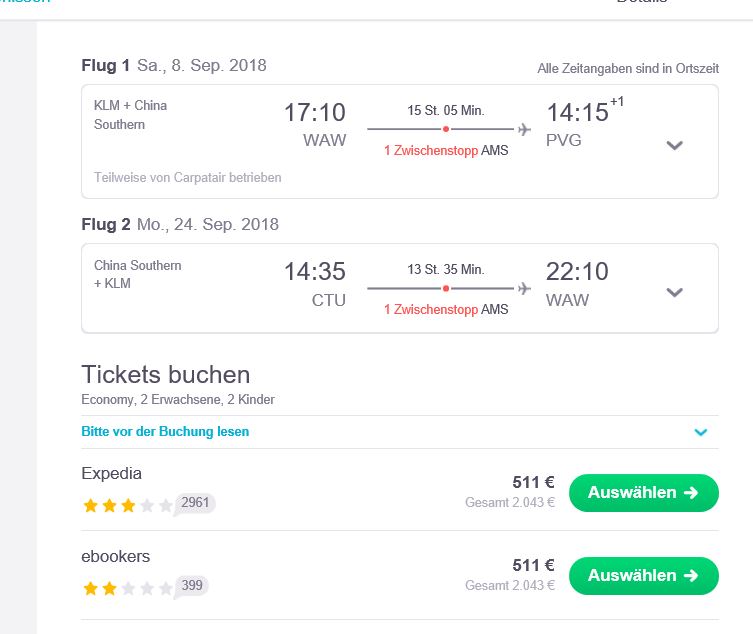The image size is (753, 634).
Task: Open ebookers 399 reviews bubble
Action: [192, 586]
